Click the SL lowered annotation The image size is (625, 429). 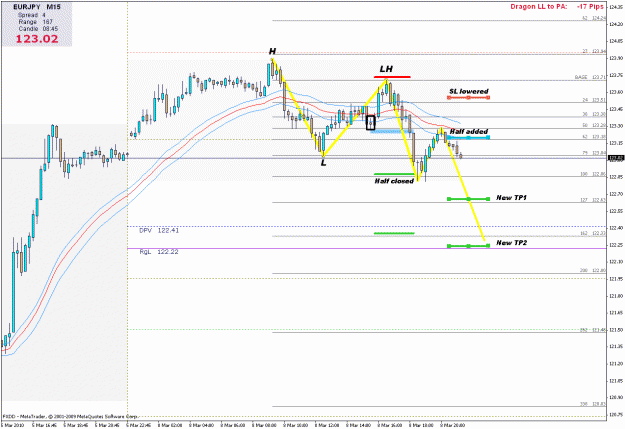coord(469,91)
